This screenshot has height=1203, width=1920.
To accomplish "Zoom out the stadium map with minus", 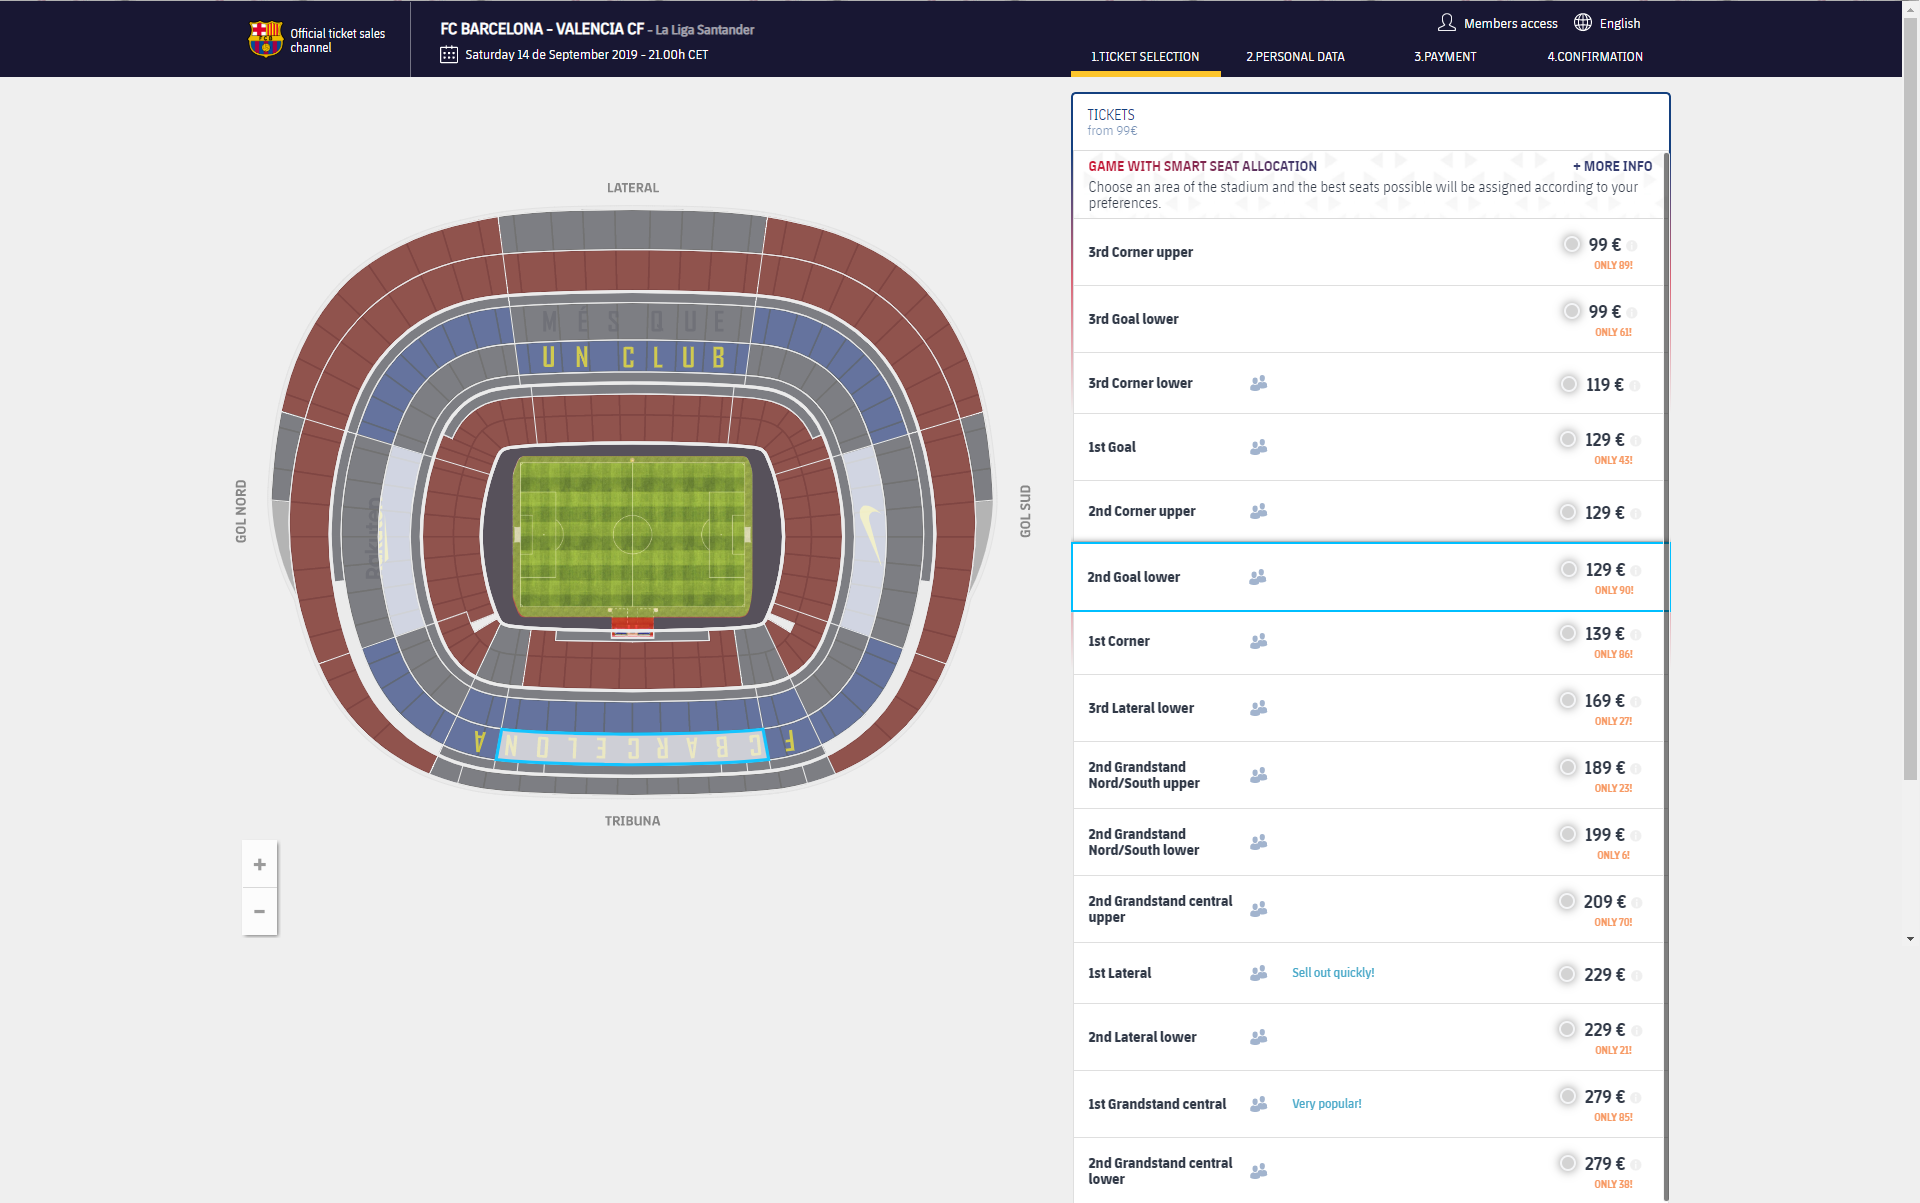I will coord(260,911).
